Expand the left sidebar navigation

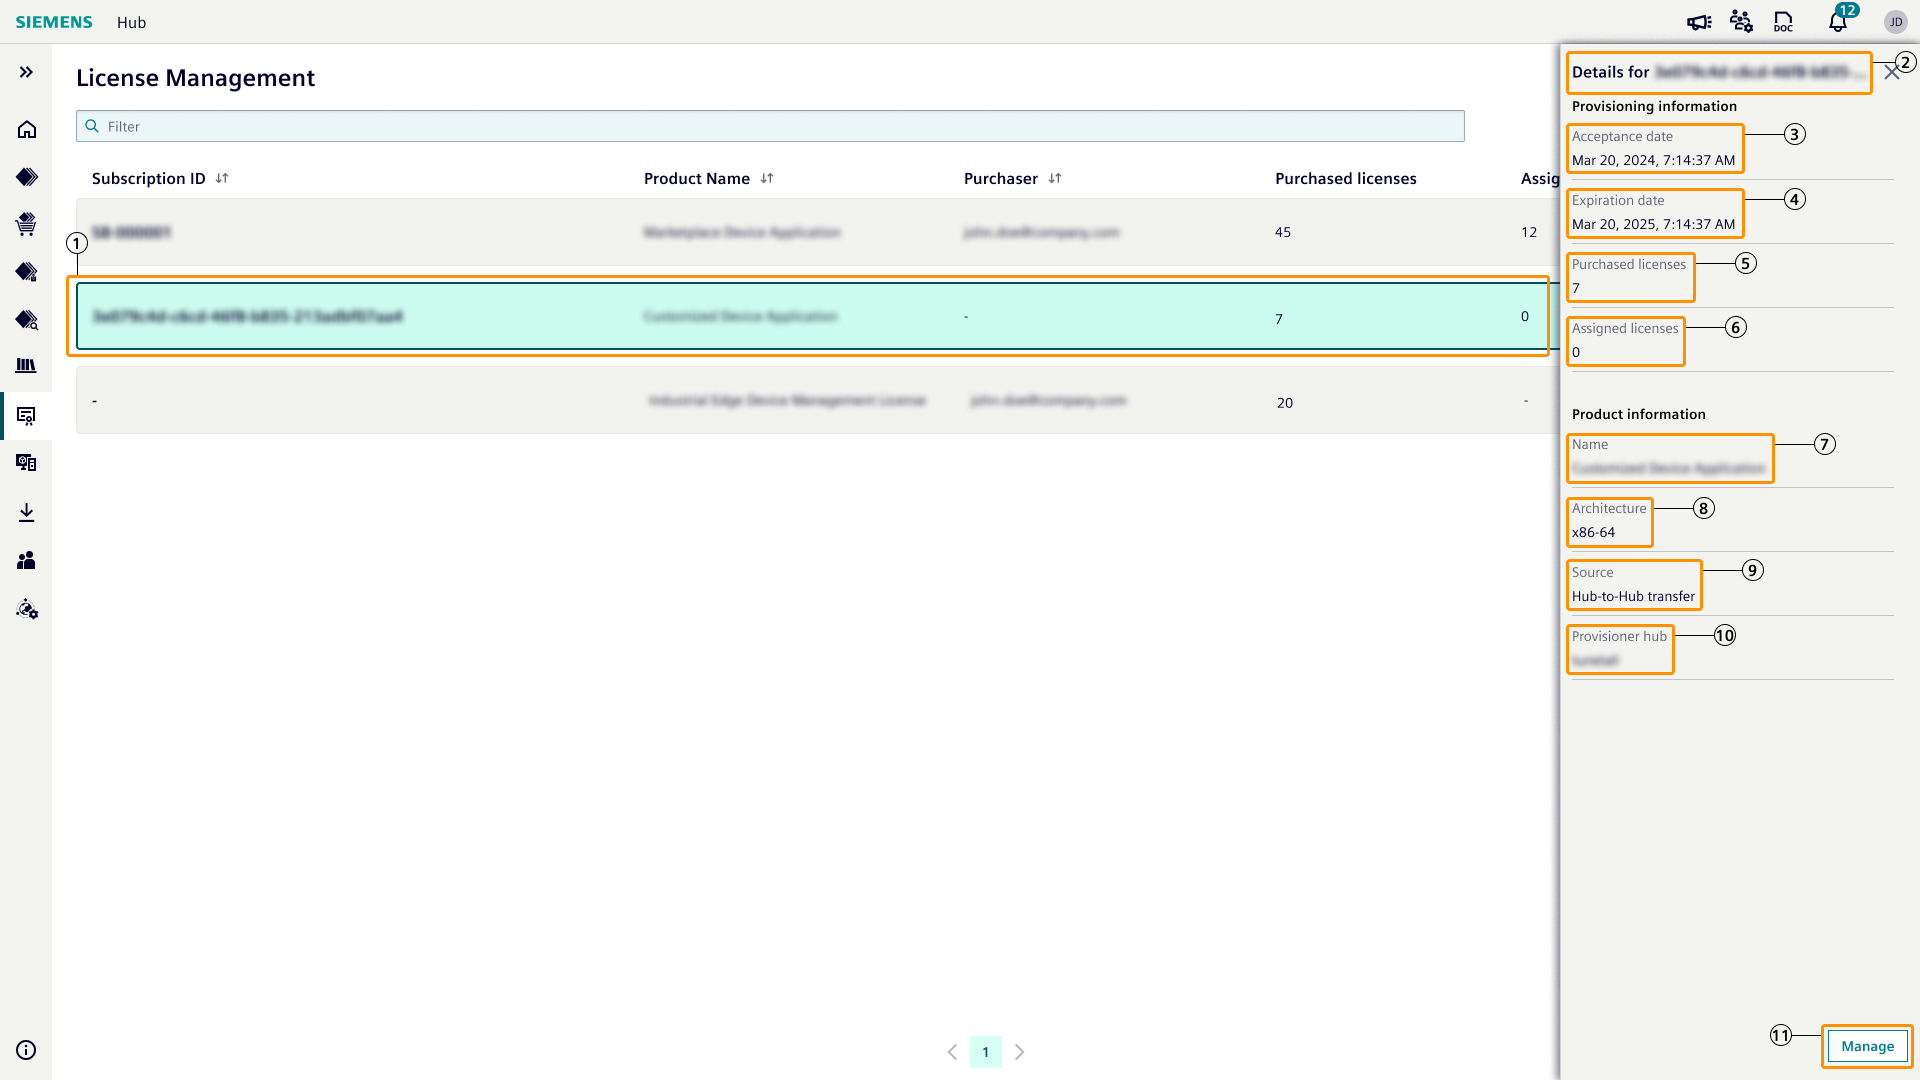(x=26, y=72)
